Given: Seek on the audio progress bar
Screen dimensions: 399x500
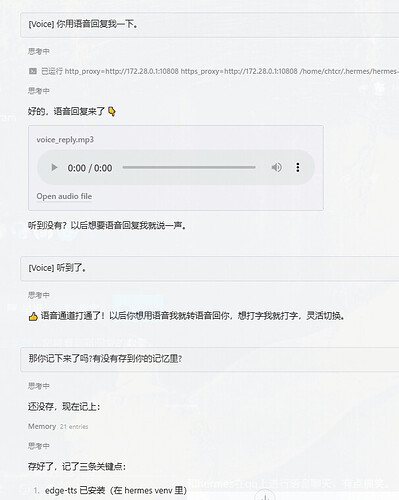Looking at the screenshot, I should tap(189, 167).
